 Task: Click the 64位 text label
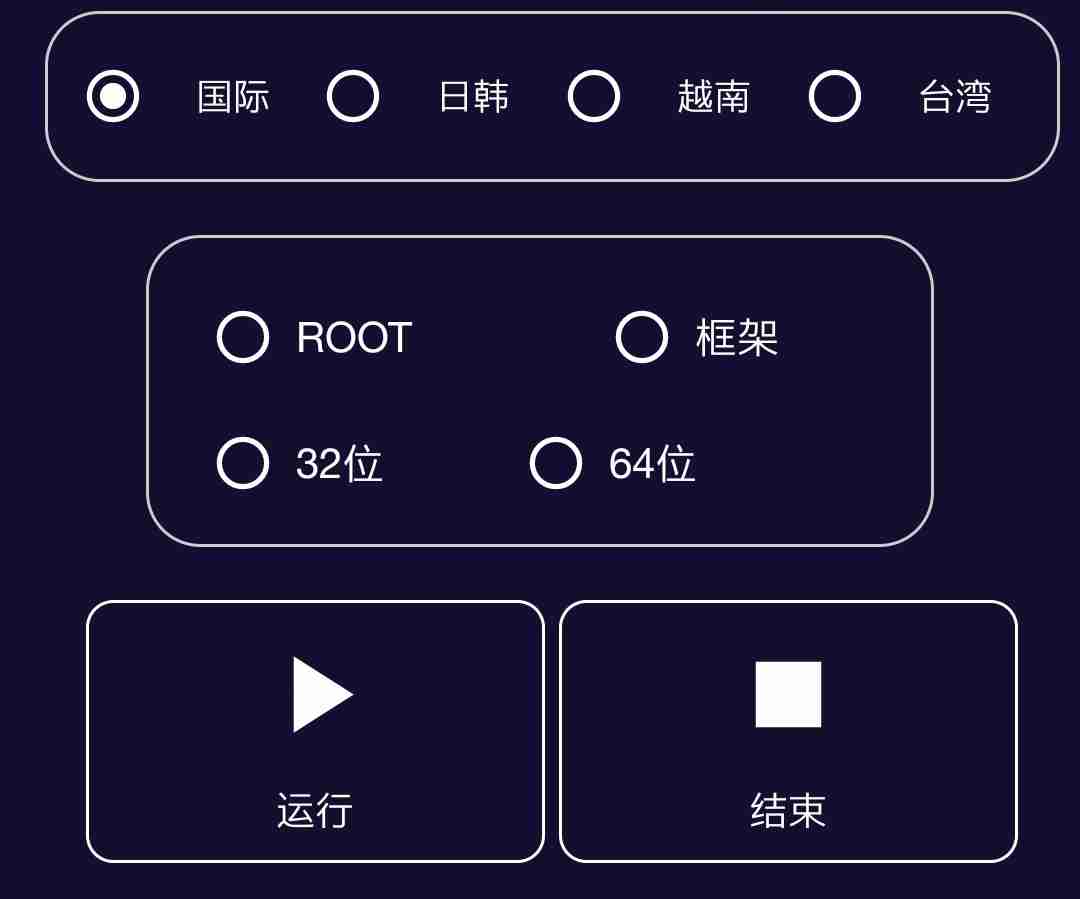point(652,464)
